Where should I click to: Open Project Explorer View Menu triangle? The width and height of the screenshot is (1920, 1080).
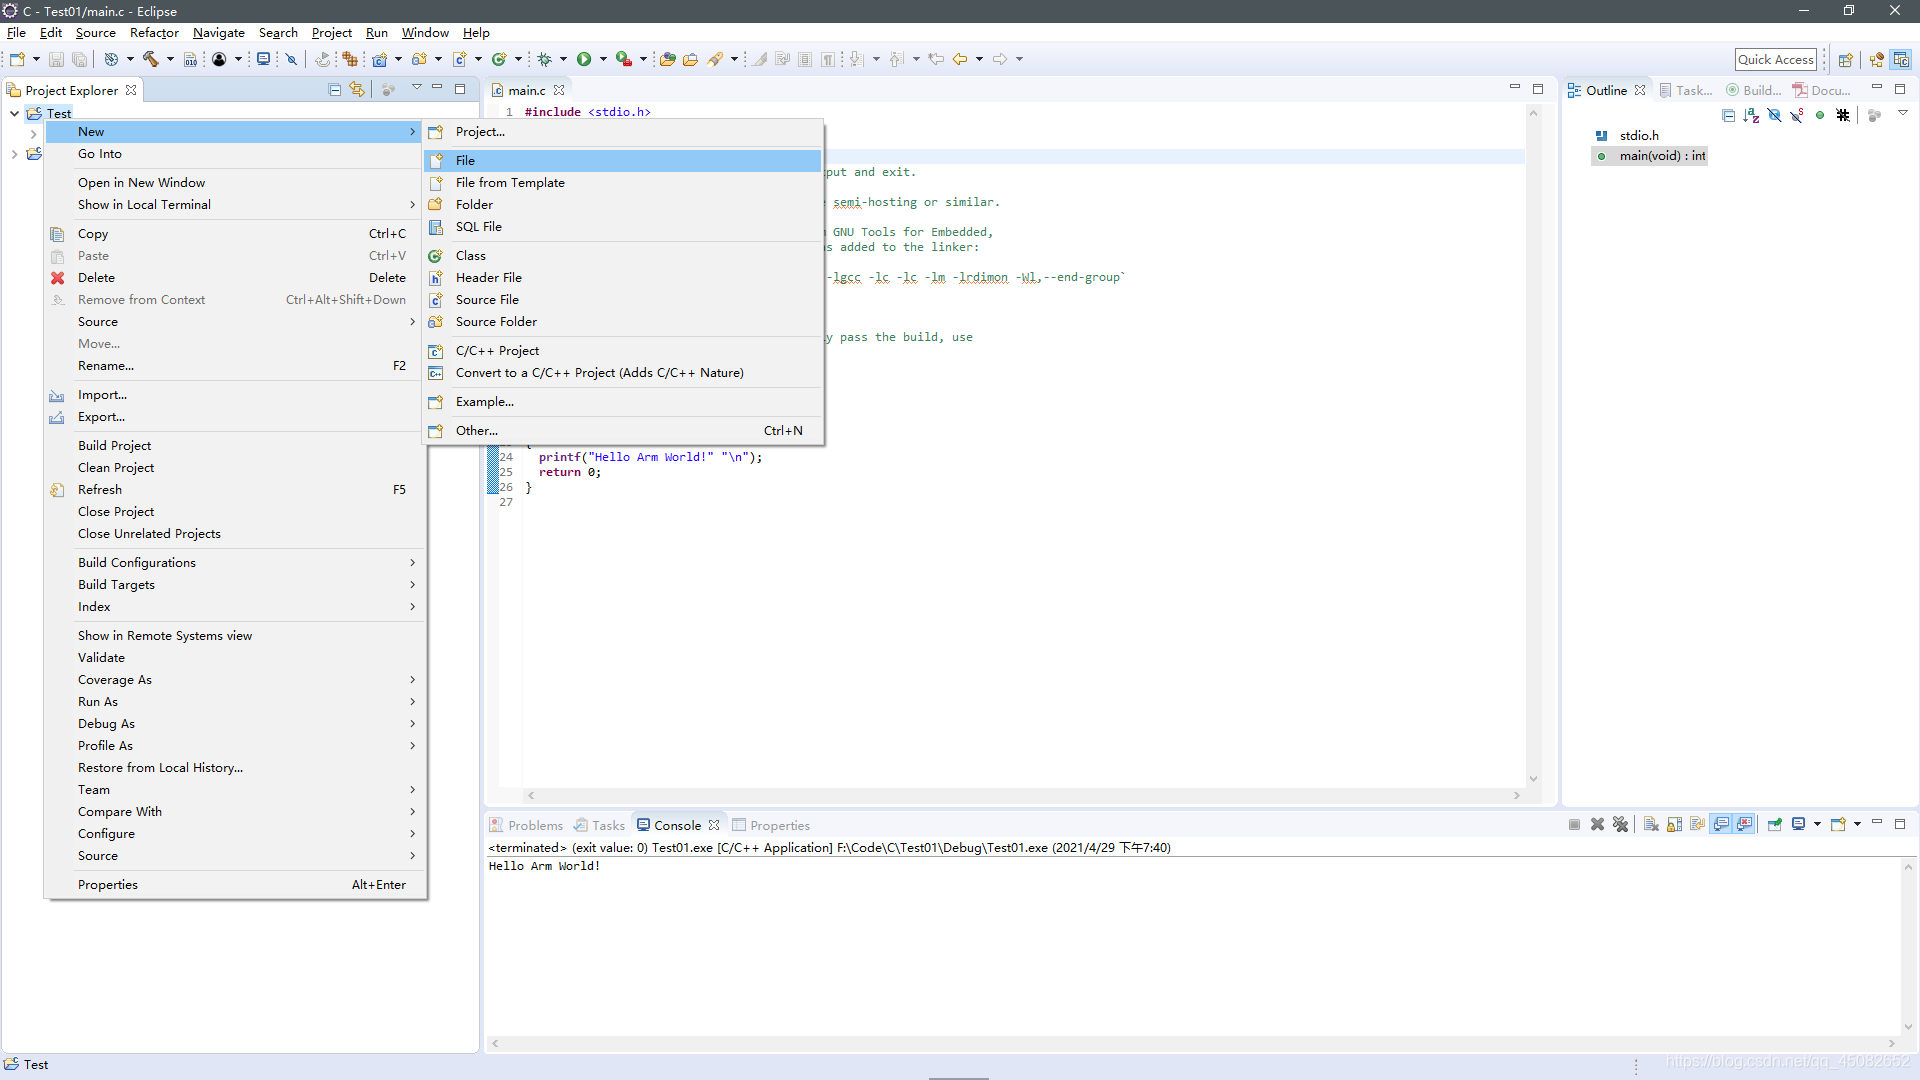417,88
